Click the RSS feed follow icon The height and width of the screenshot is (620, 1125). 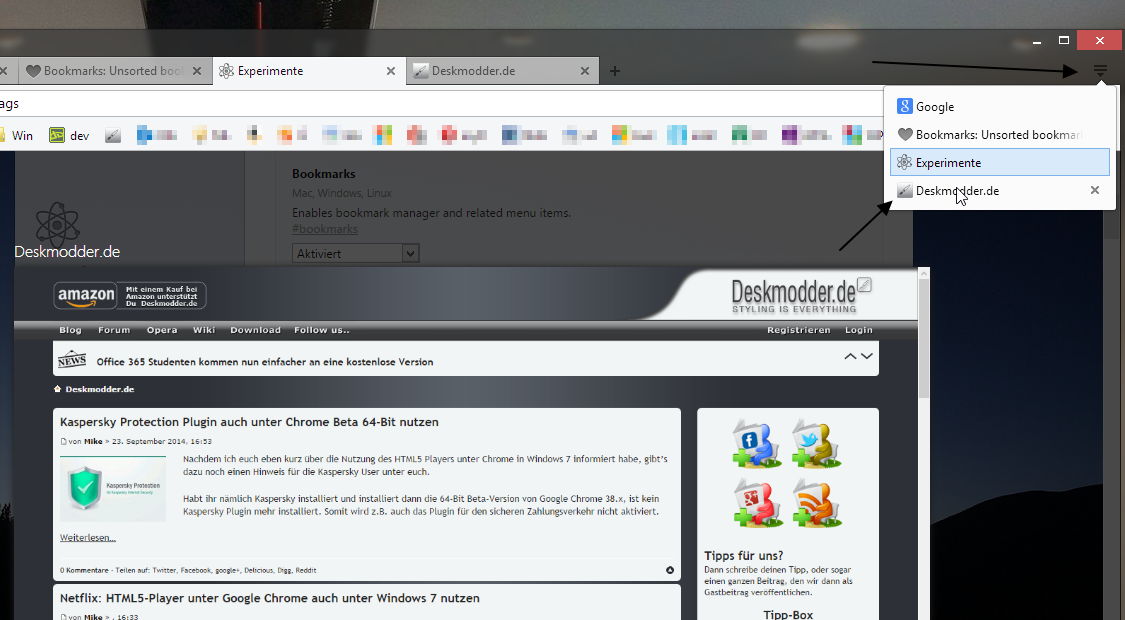point(816,502)
